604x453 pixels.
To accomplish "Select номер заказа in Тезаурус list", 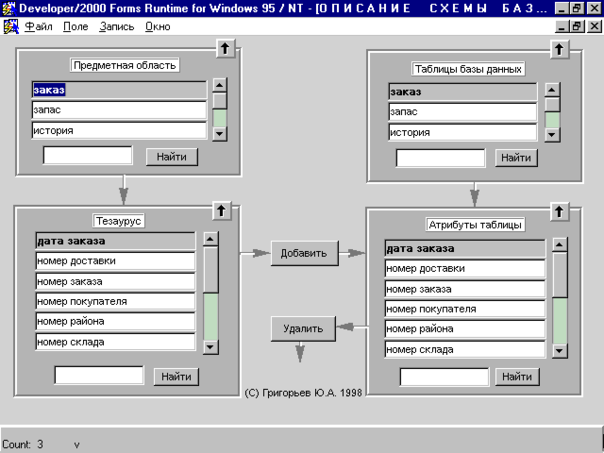I will (x=116, y=281).
